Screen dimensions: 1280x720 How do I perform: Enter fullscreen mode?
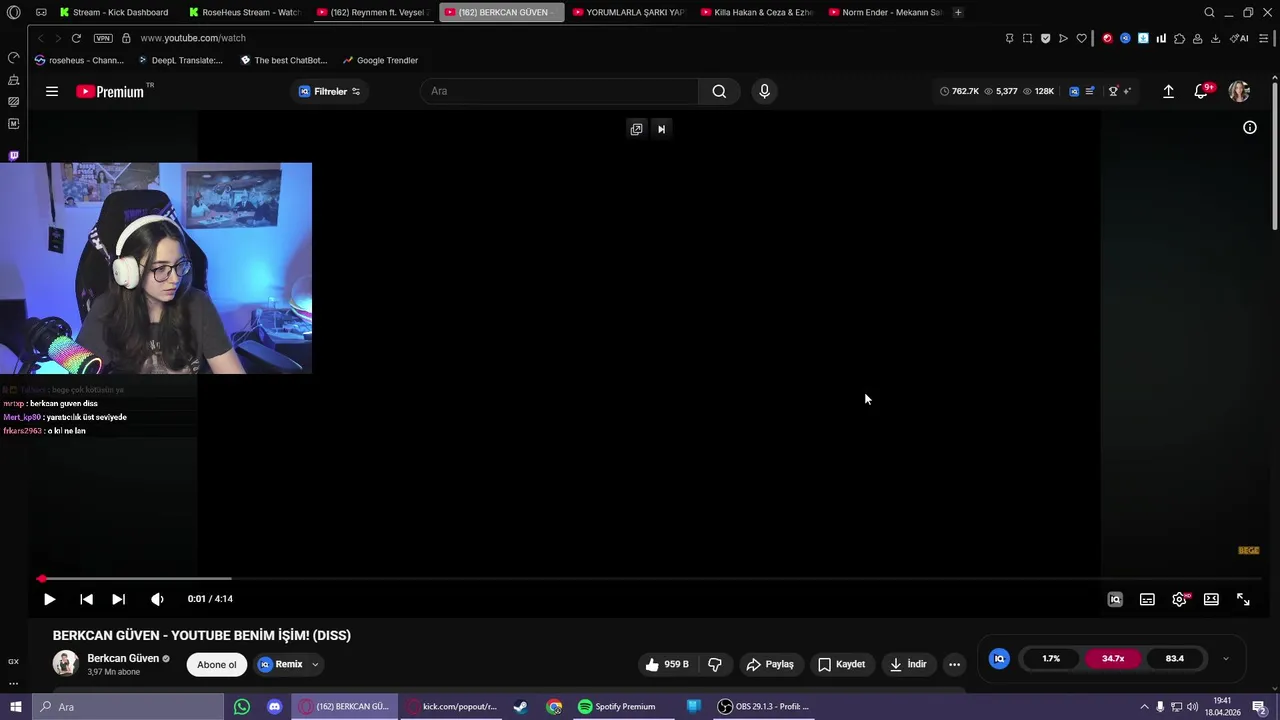click(1243, 599)
